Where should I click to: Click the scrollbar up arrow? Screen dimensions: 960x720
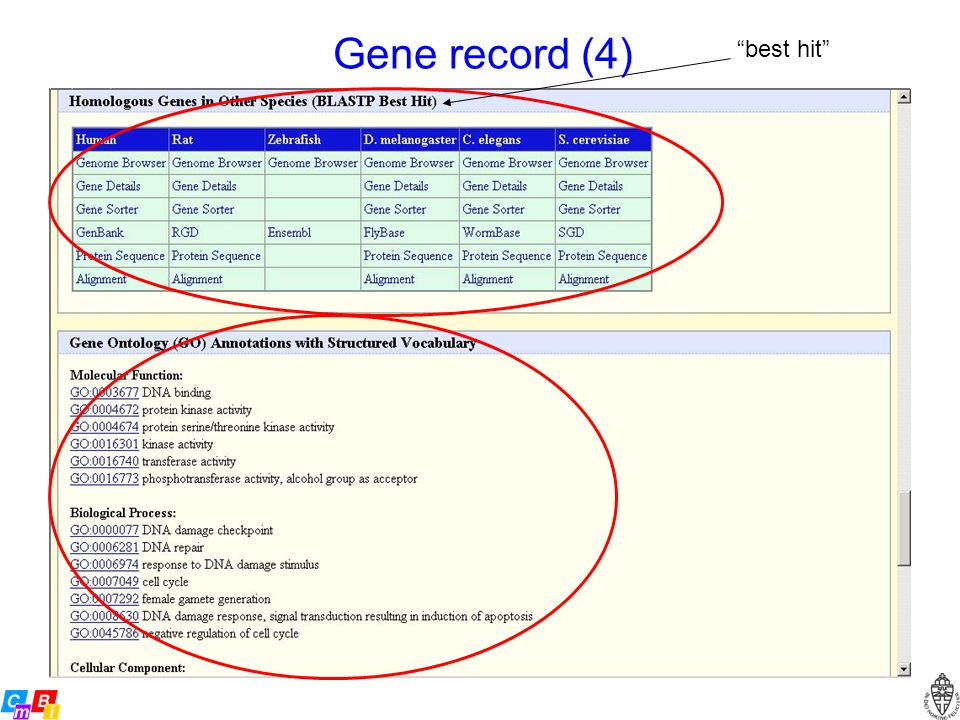click(x=904, y=97)
